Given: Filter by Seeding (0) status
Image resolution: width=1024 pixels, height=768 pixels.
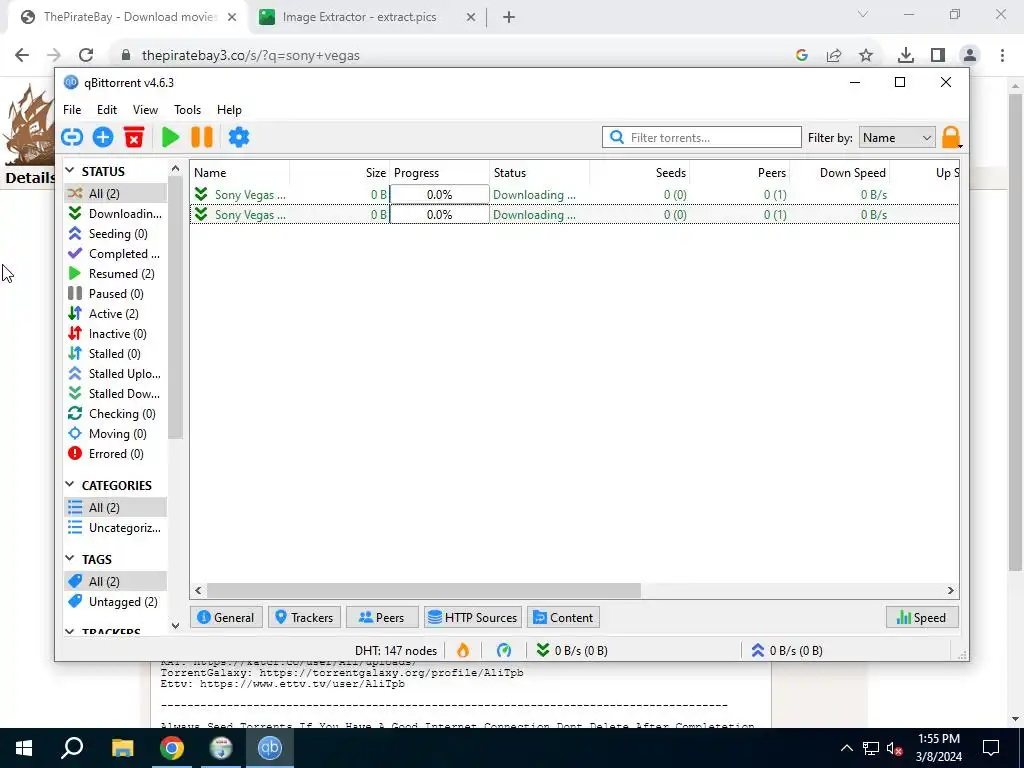Looking at the screenshot, I should point(116,234).
